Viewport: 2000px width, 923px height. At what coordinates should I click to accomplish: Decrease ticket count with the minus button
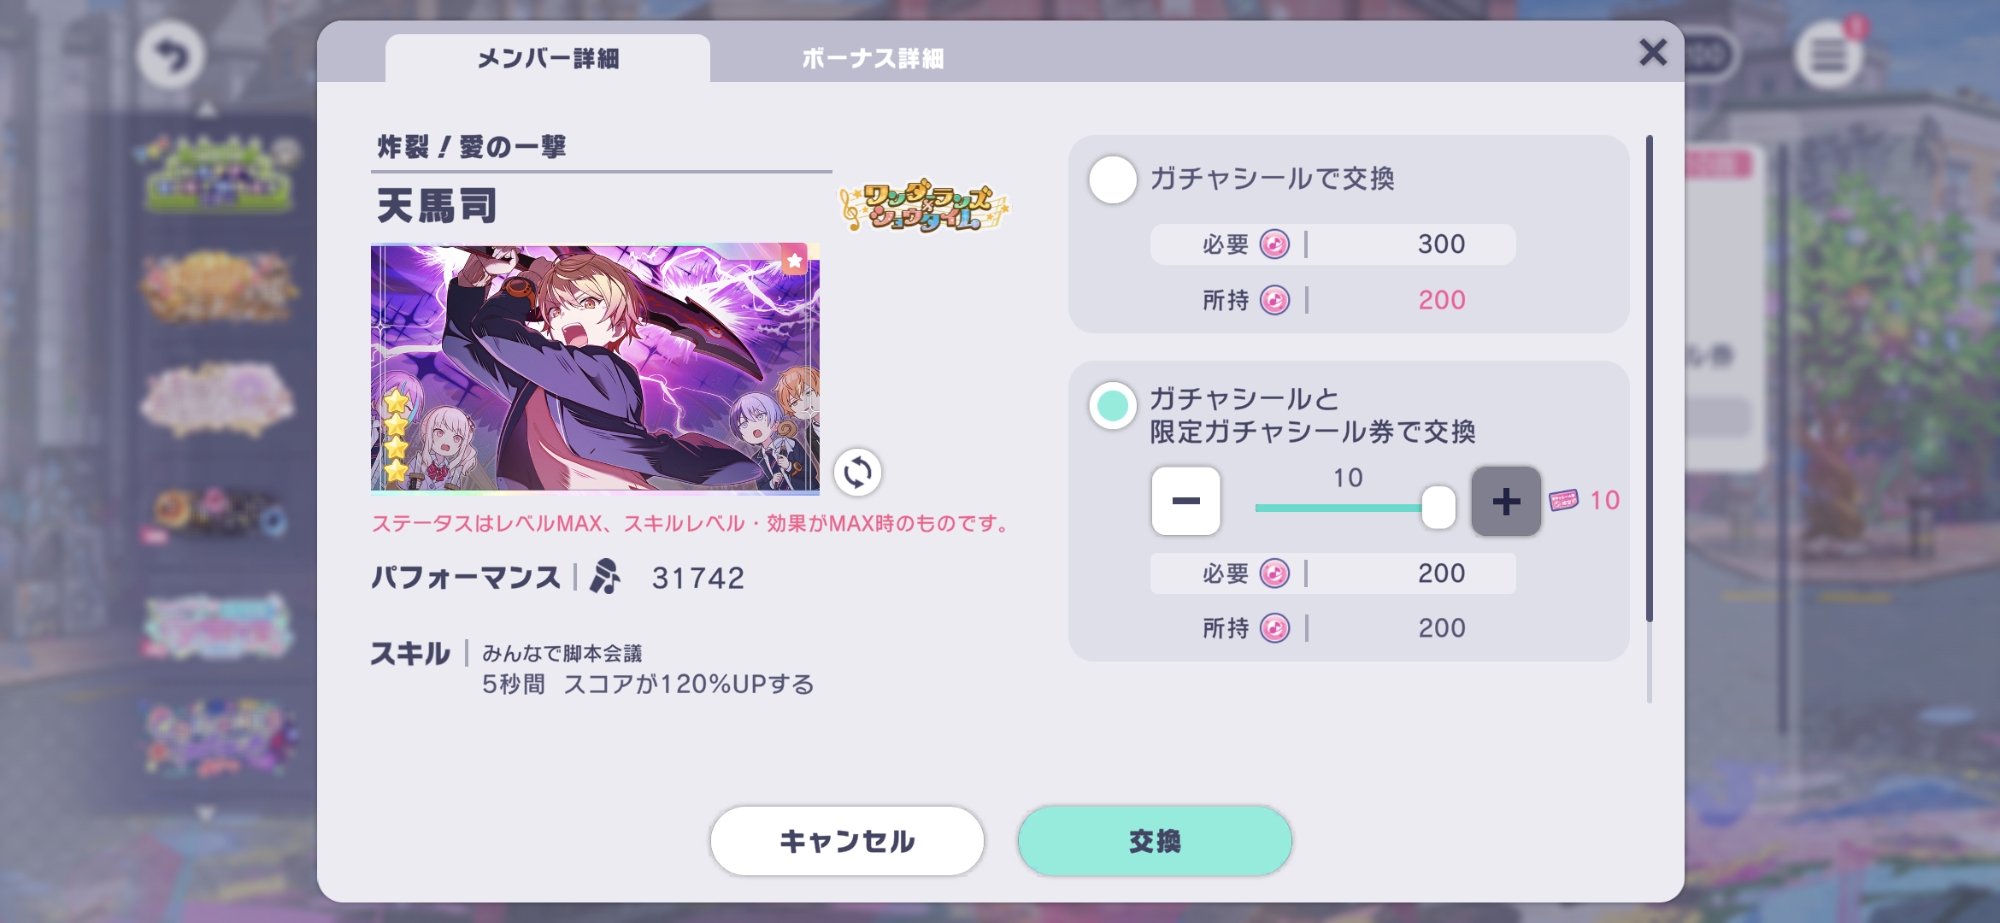point(1185,501)
